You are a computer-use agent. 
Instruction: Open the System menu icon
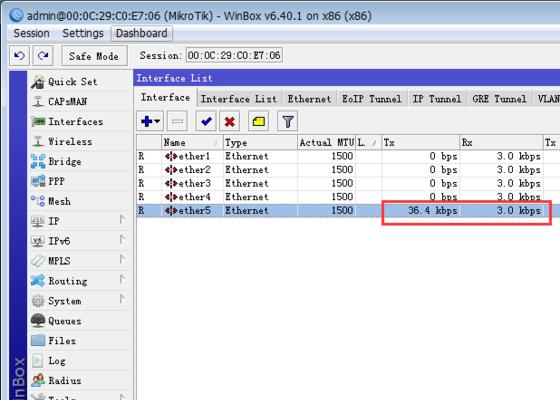[x=38, y=301]
